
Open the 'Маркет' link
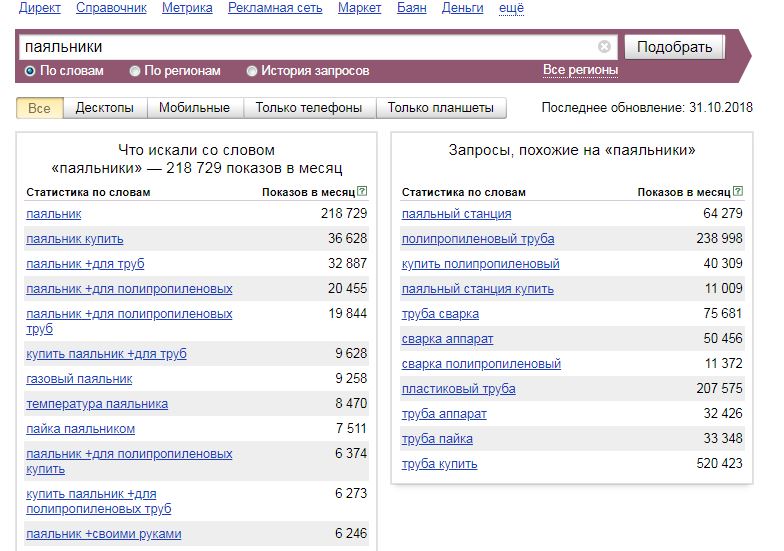(360, 8)
